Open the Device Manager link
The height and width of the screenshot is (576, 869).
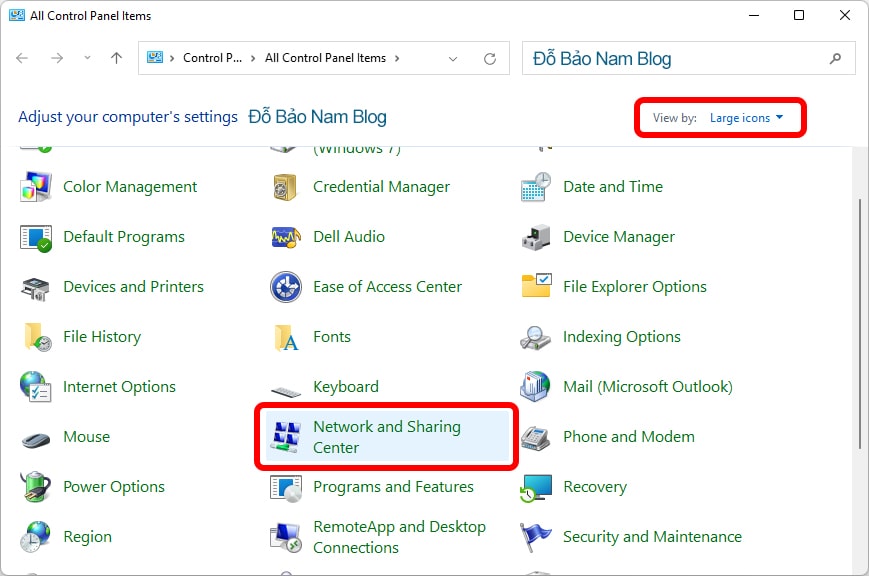click(x=619, y=237)
